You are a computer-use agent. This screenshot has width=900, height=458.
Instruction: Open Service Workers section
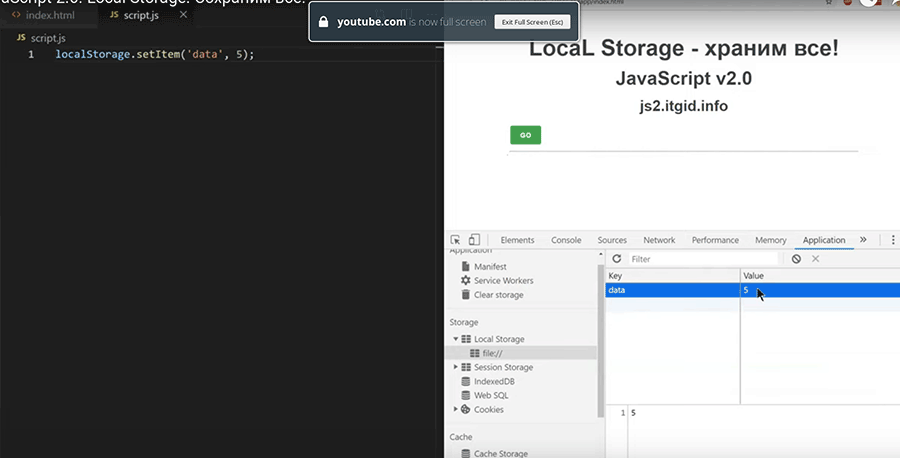(x=503, y=281)
